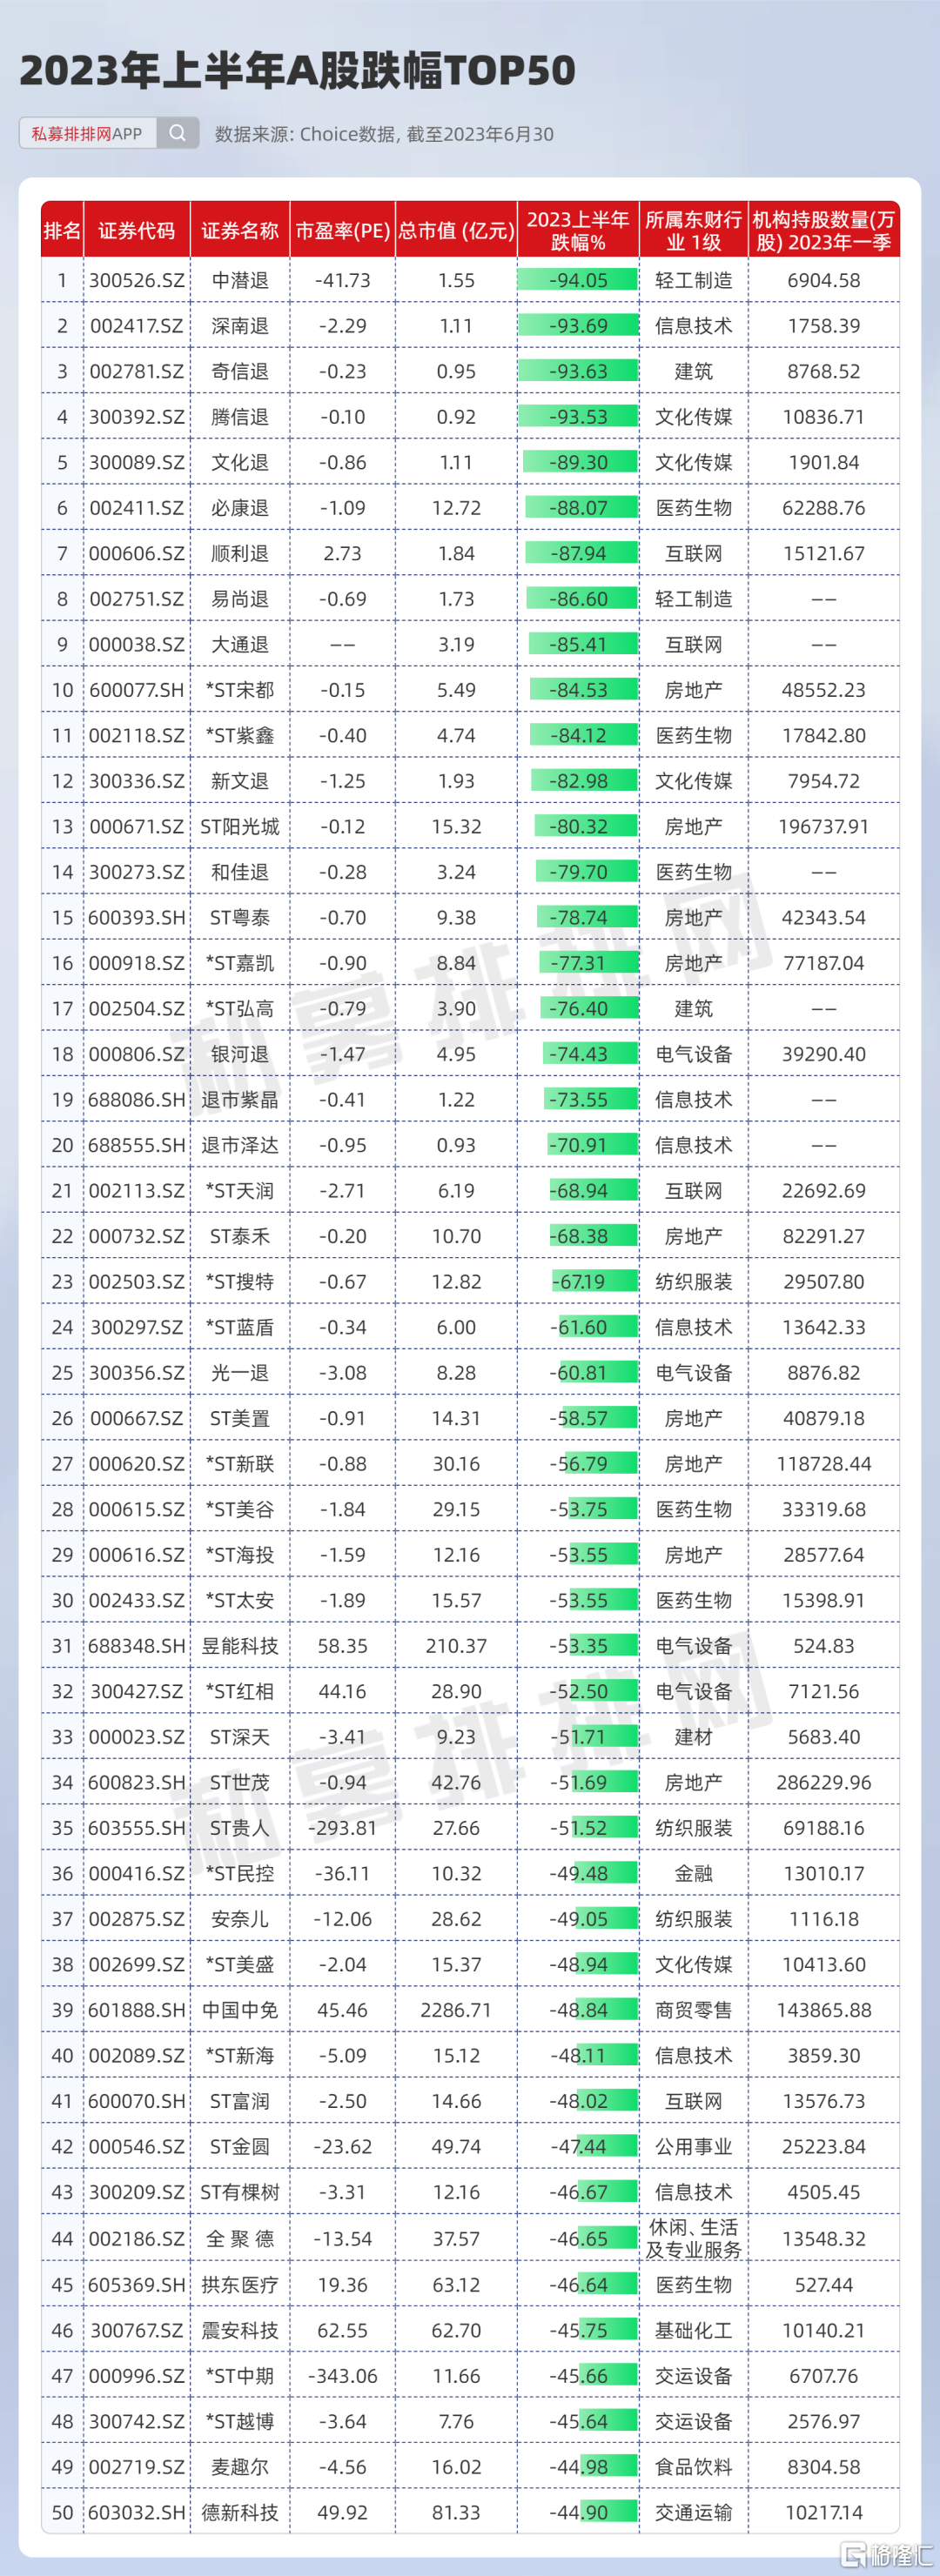
Task: Click the -94.05 decline bar
Action: tap(578, 280)
